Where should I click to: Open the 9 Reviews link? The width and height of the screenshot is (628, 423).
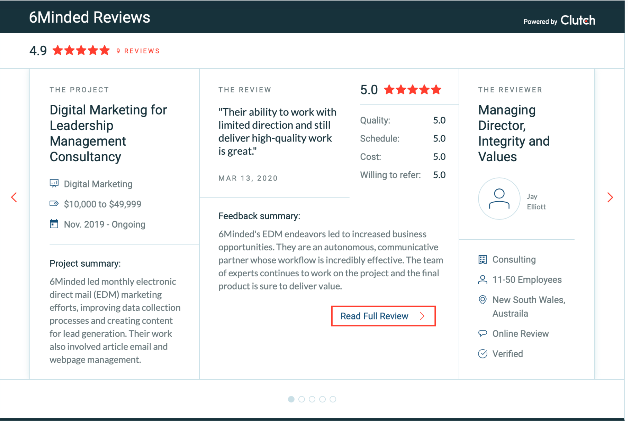point(138,51)
